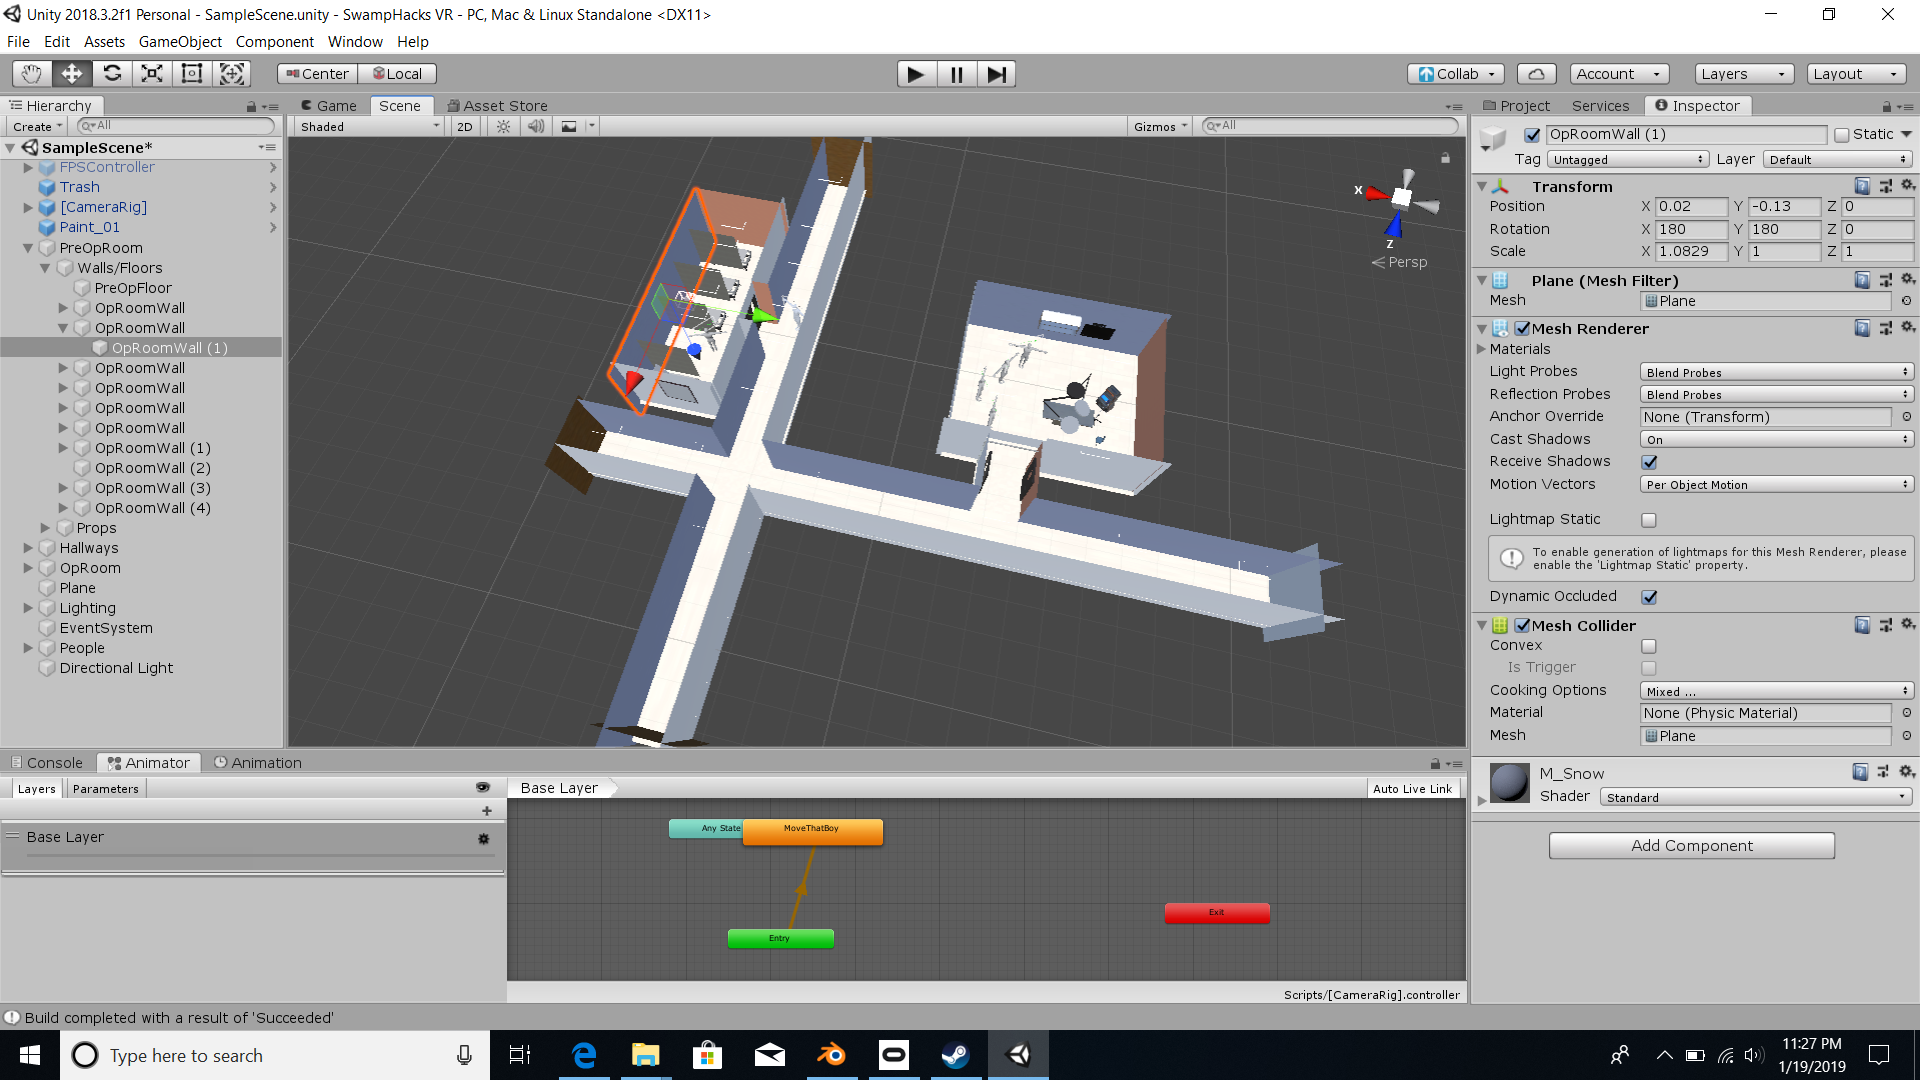This screenshot has width=1920, height=1080.
Task: Open the Cast Shadows dropdown
Action: click(1776, 440)
